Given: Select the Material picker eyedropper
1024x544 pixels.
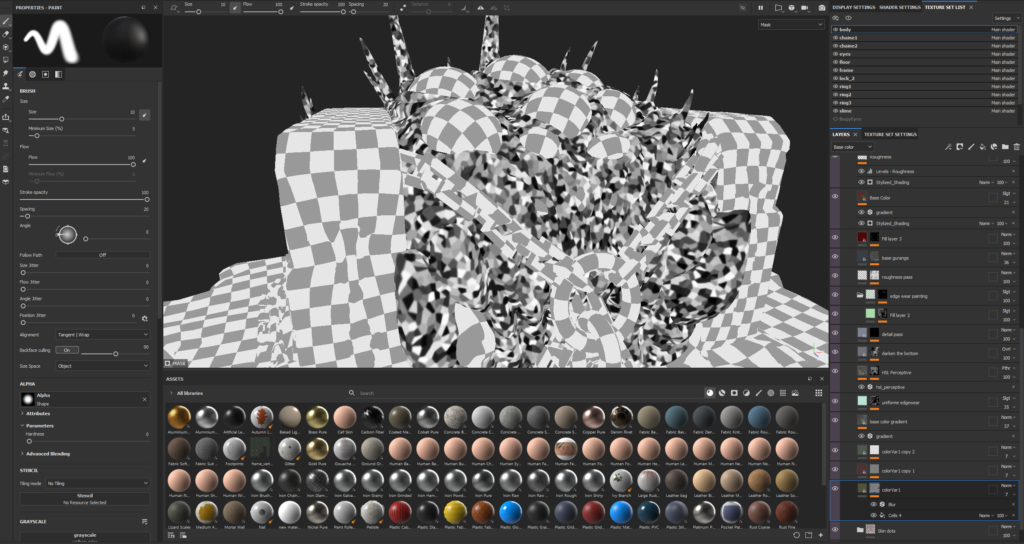Looking at the screenshot, I should pyautogui.click(x=7, y=99).
